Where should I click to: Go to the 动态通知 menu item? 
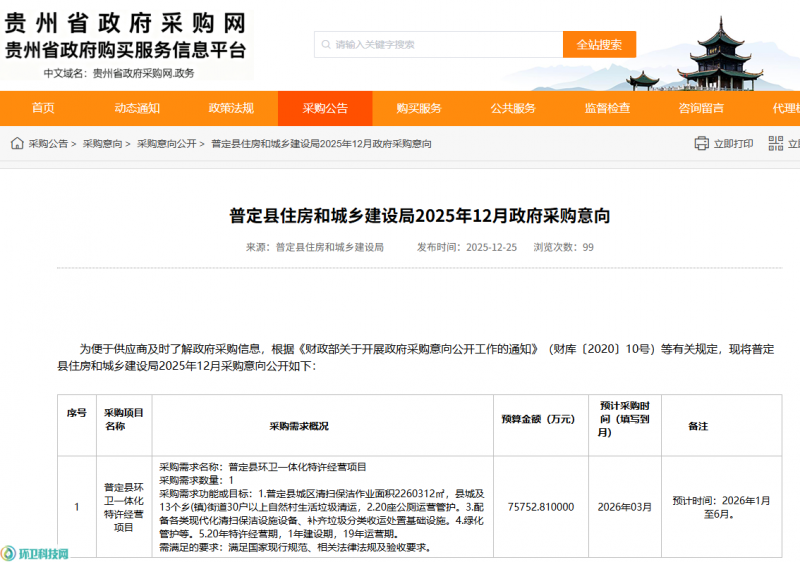[137, 109]
